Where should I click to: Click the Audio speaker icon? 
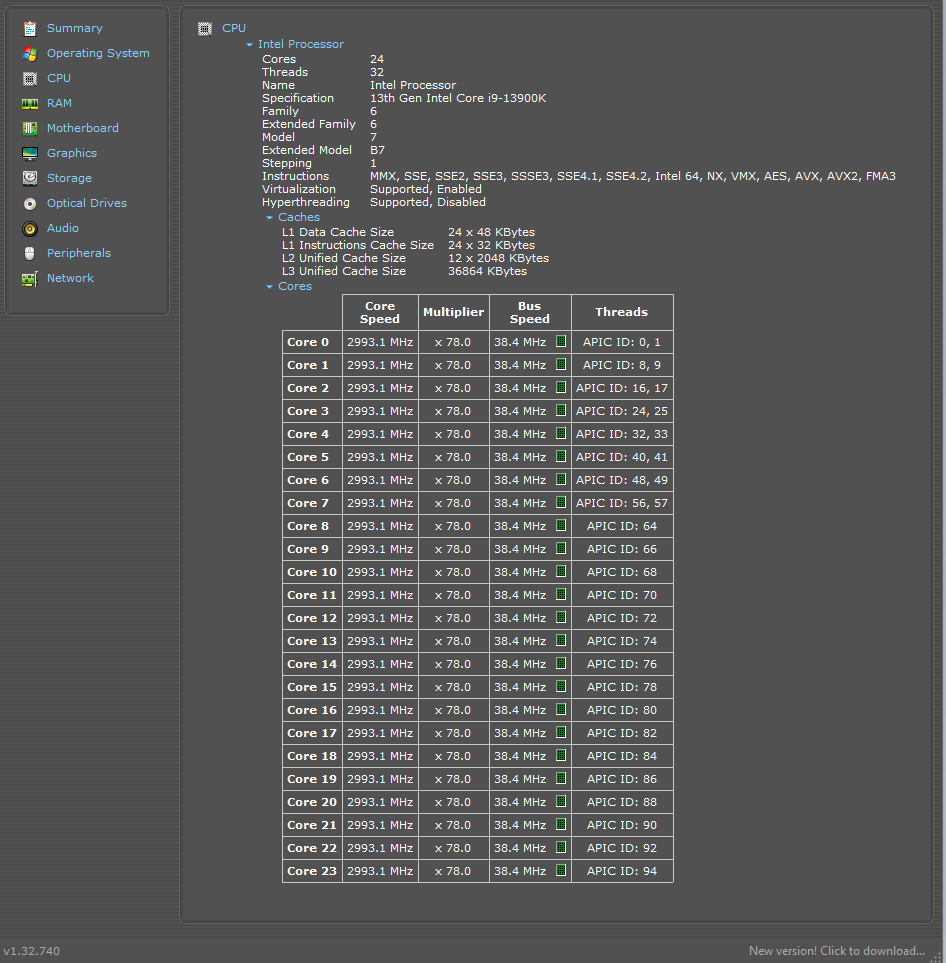pos(29,229)
